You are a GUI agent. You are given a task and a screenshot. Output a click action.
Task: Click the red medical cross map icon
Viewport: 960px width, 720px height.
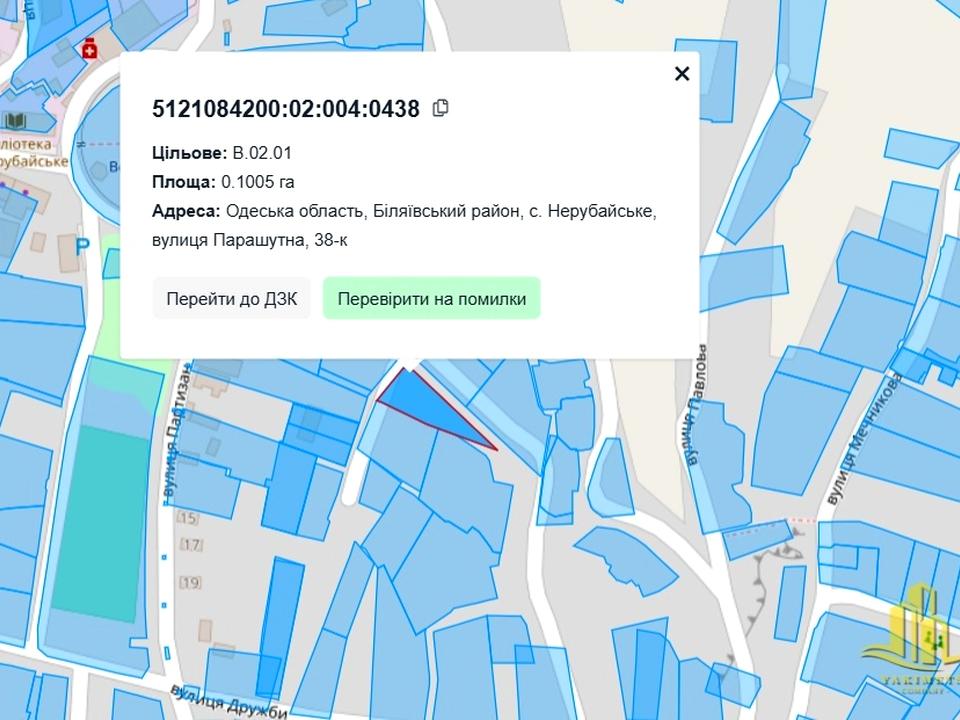point(91,49)
